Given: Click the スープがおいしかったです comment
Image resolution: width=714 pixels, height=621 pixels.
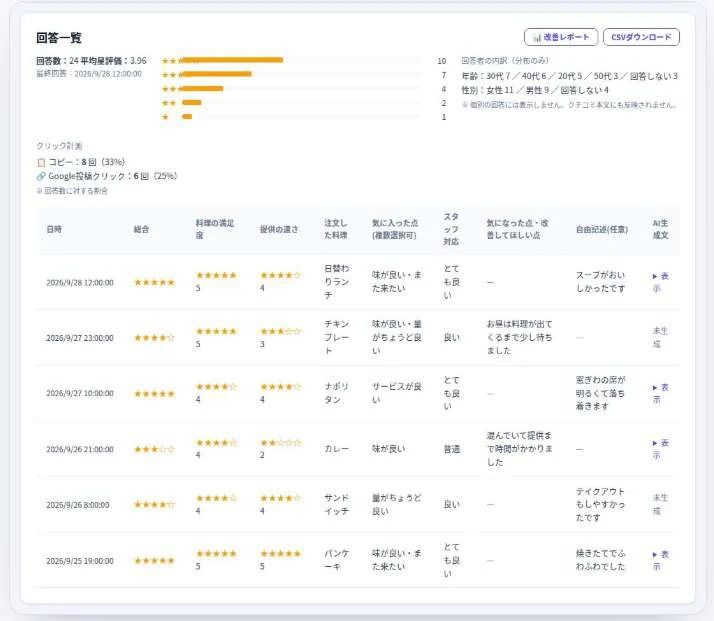Looking at the screenshot, I should 601,282.
